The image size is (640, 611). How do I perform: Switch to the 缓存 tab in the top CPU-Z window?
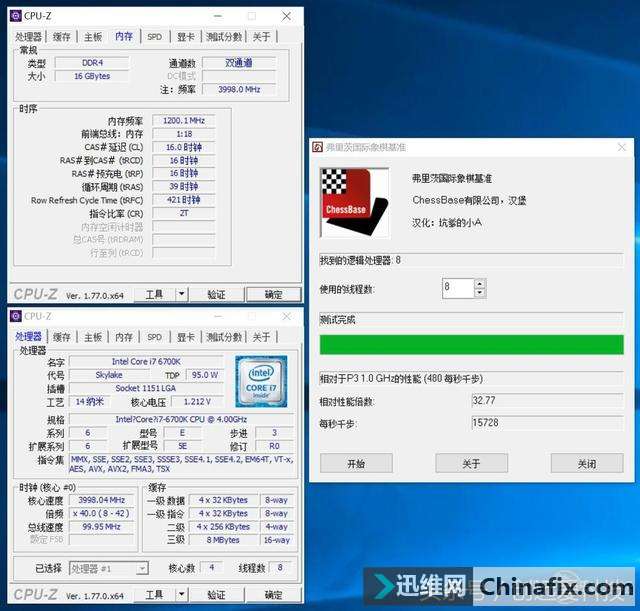[x=62, y=37]
